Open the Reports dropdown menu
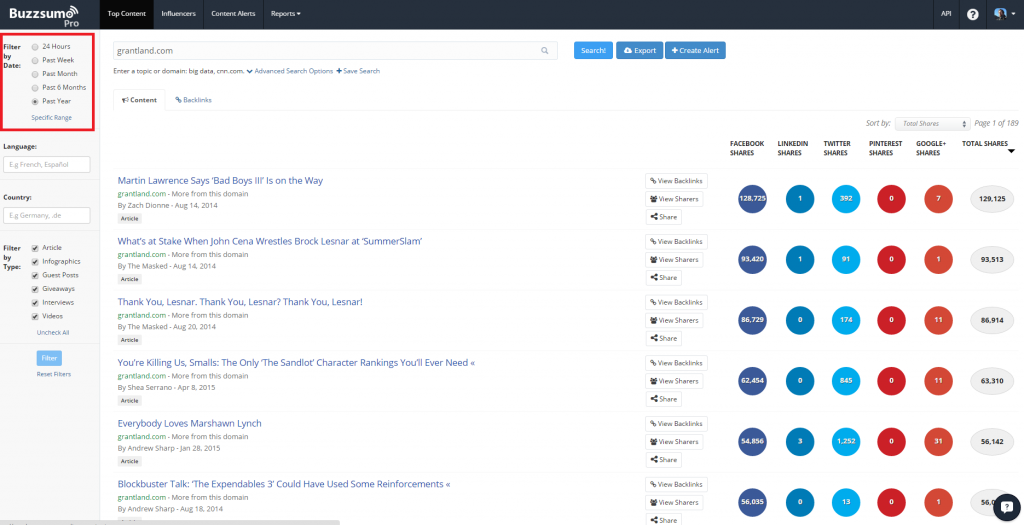This screenshot has width=1024, height=525. click(285, 14)
